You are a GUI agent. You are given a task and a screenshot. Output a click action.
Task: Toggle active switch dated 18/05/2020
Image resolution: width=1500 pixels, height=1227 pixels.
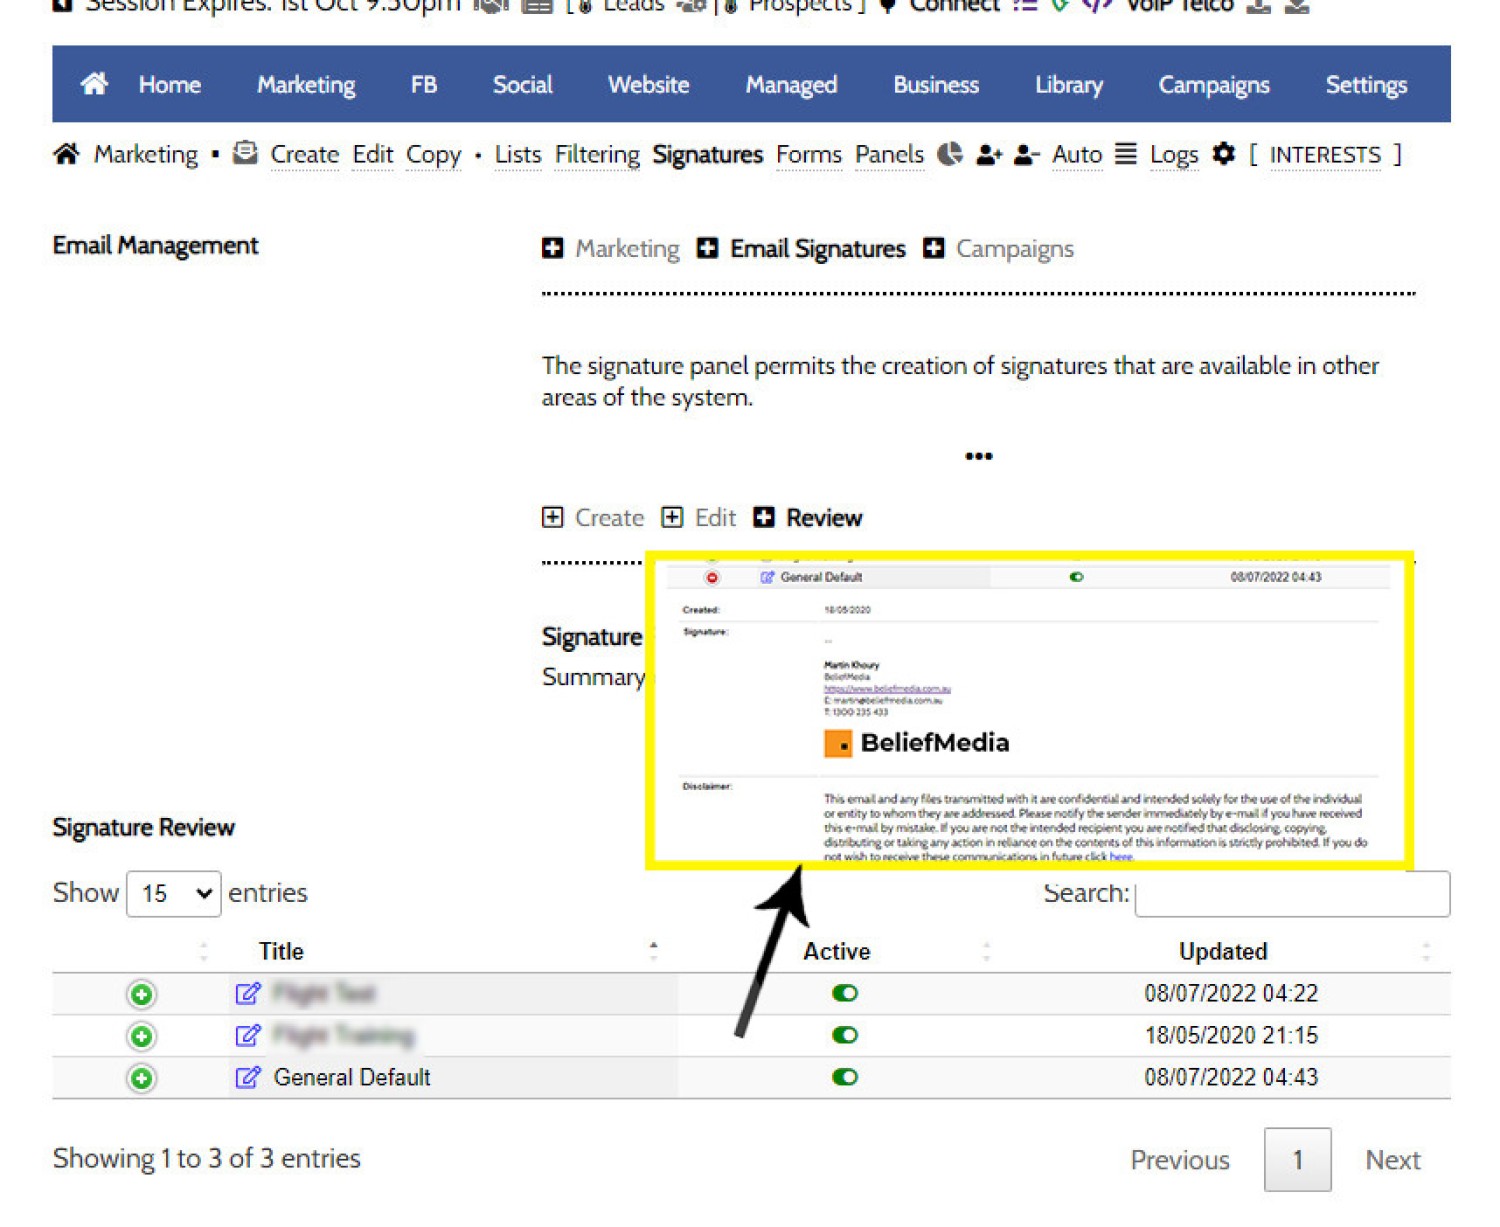click(x=845, y=1035)
